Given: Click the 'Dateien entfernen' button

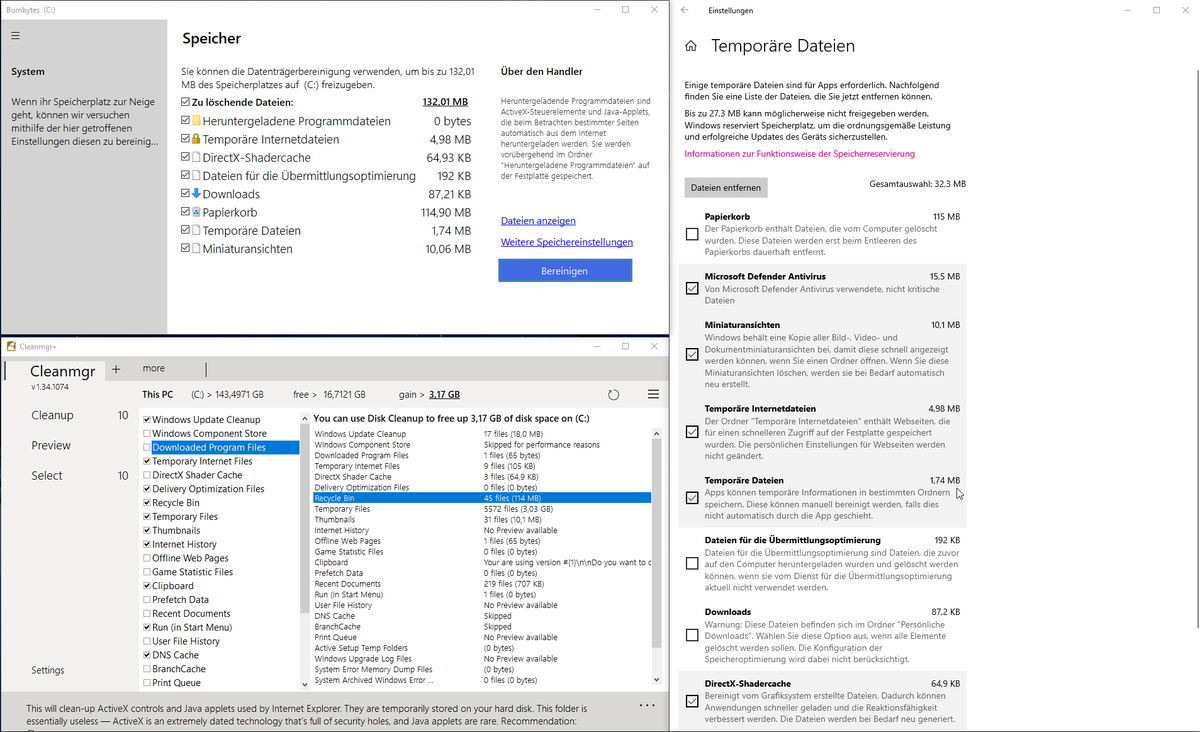Looking at the screenshot, I should coord(727,187).
